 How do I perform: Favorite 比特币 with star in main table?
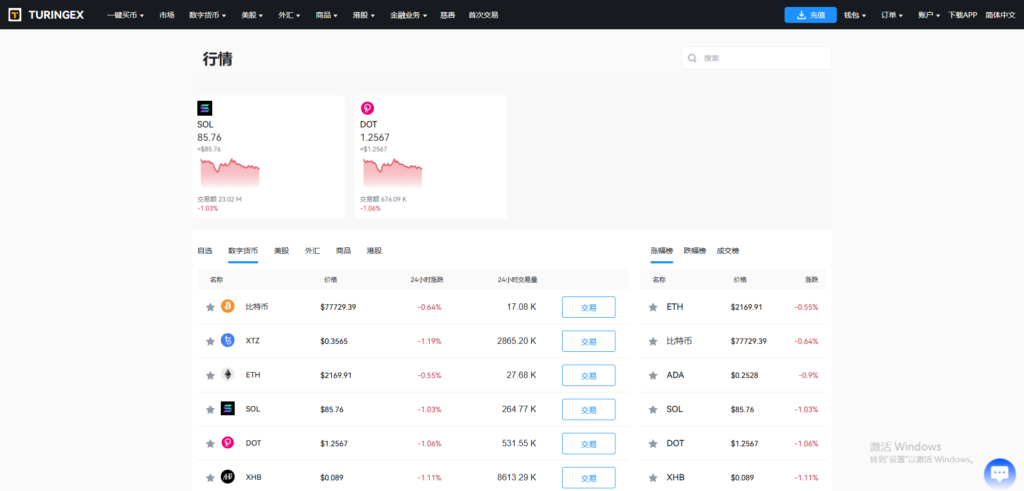coord(210,307)
